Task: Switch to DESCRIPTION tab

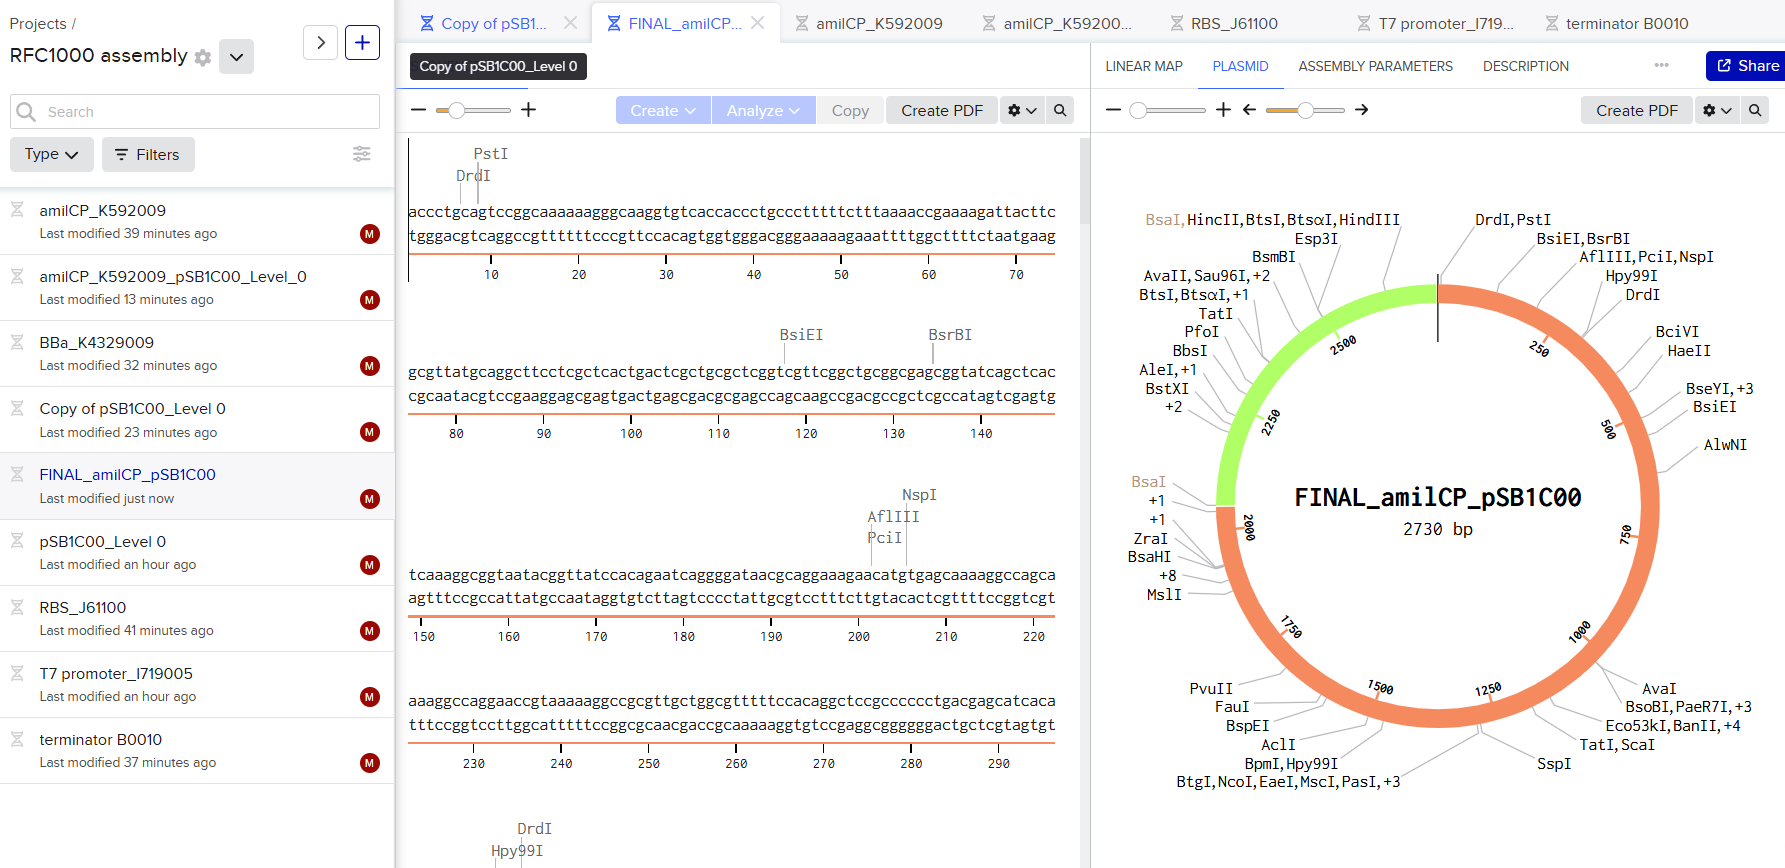Action: point(1525,66)
